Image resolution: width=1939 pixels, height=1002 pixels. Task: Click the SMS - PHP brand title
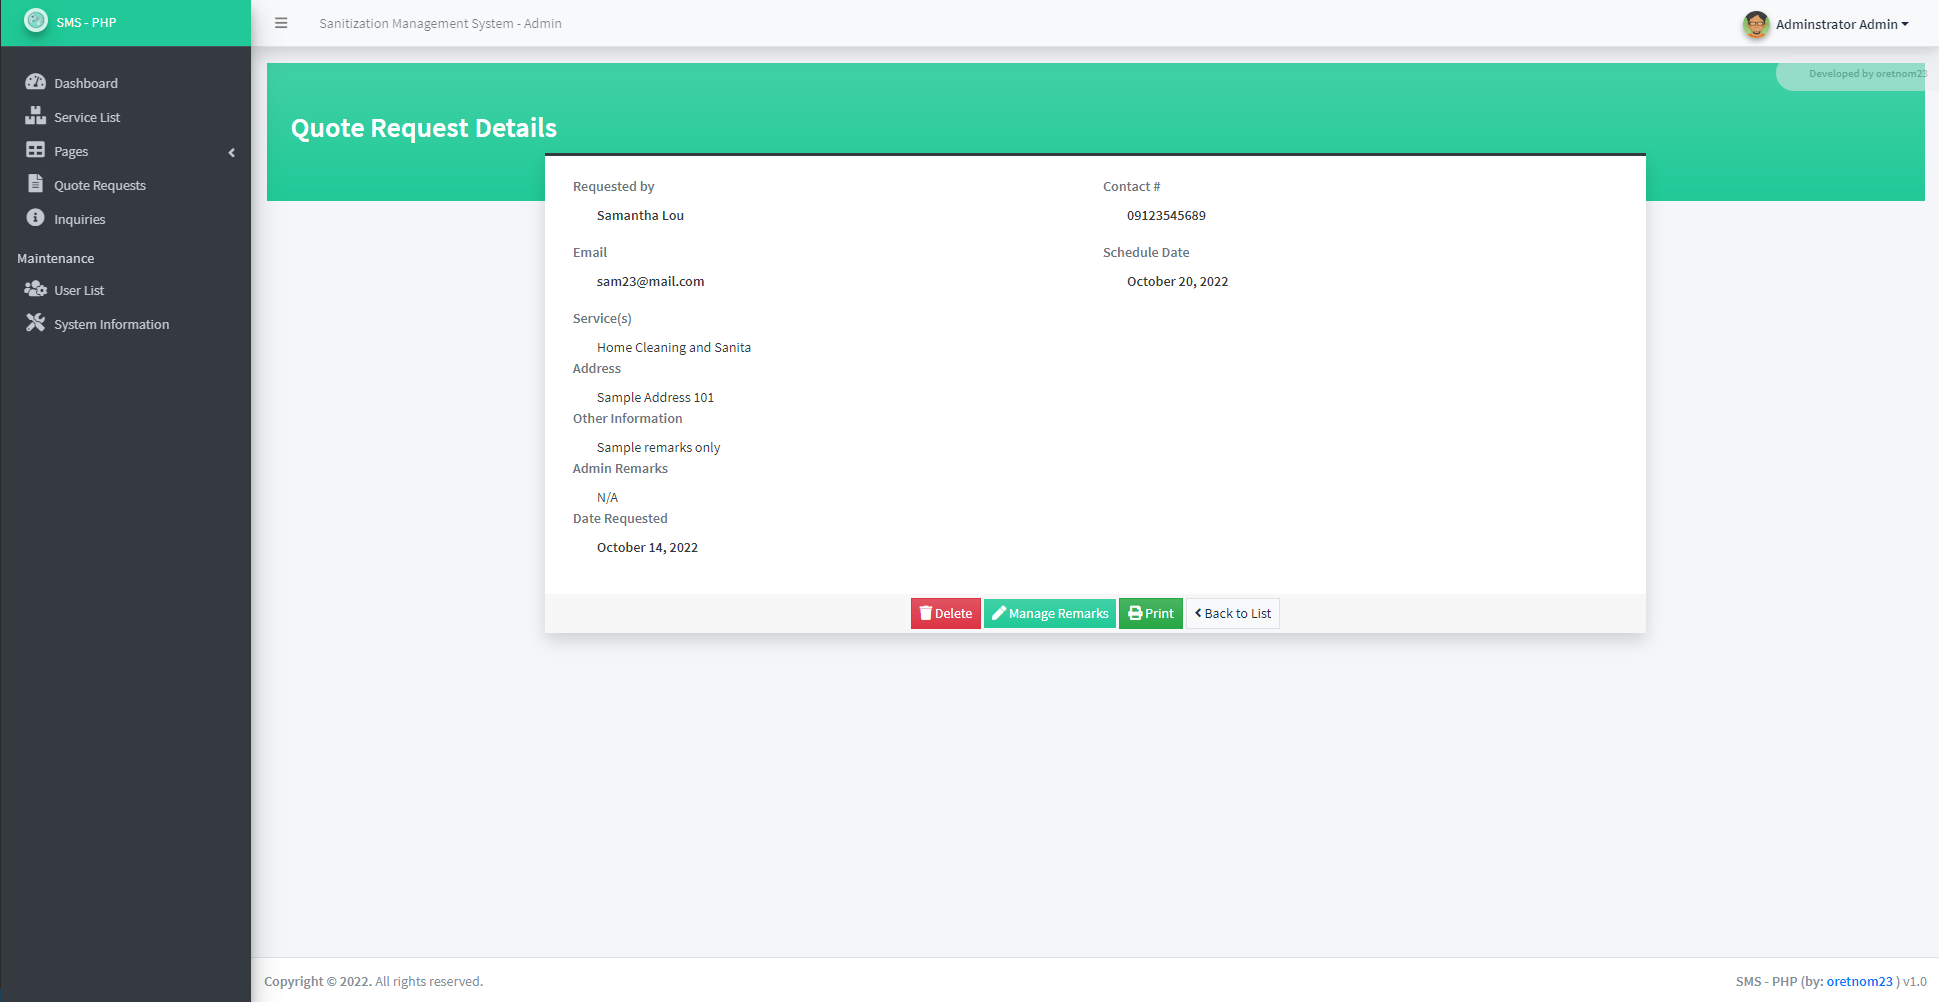tap(86, 22)
